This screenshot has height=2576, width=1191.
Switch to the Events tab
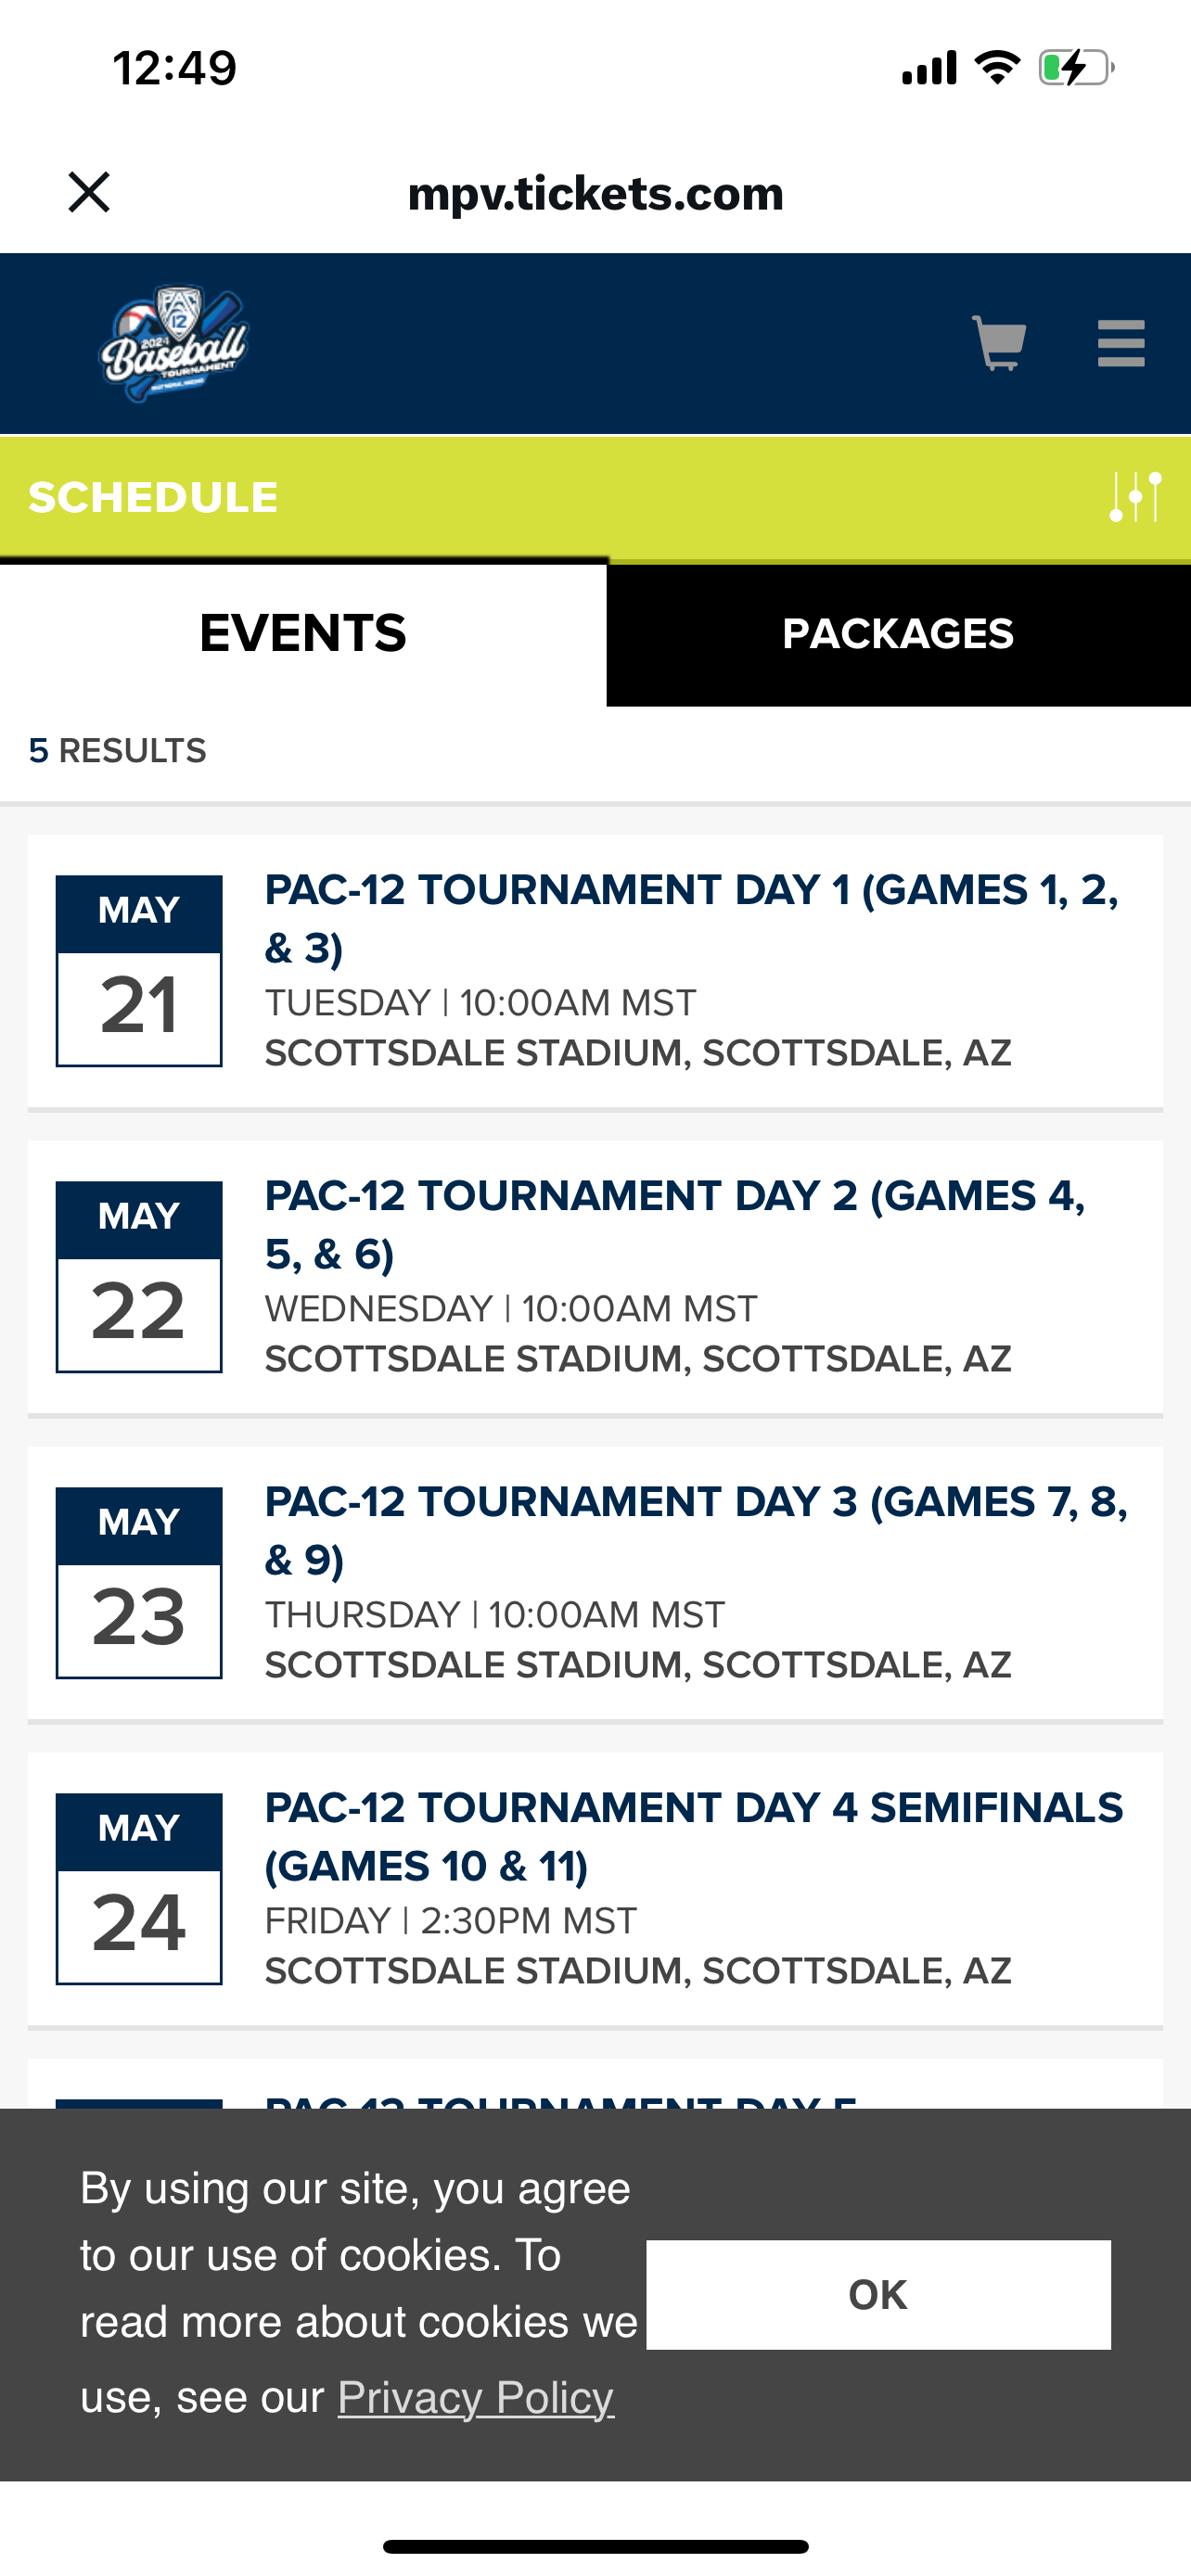click(303, 634)
